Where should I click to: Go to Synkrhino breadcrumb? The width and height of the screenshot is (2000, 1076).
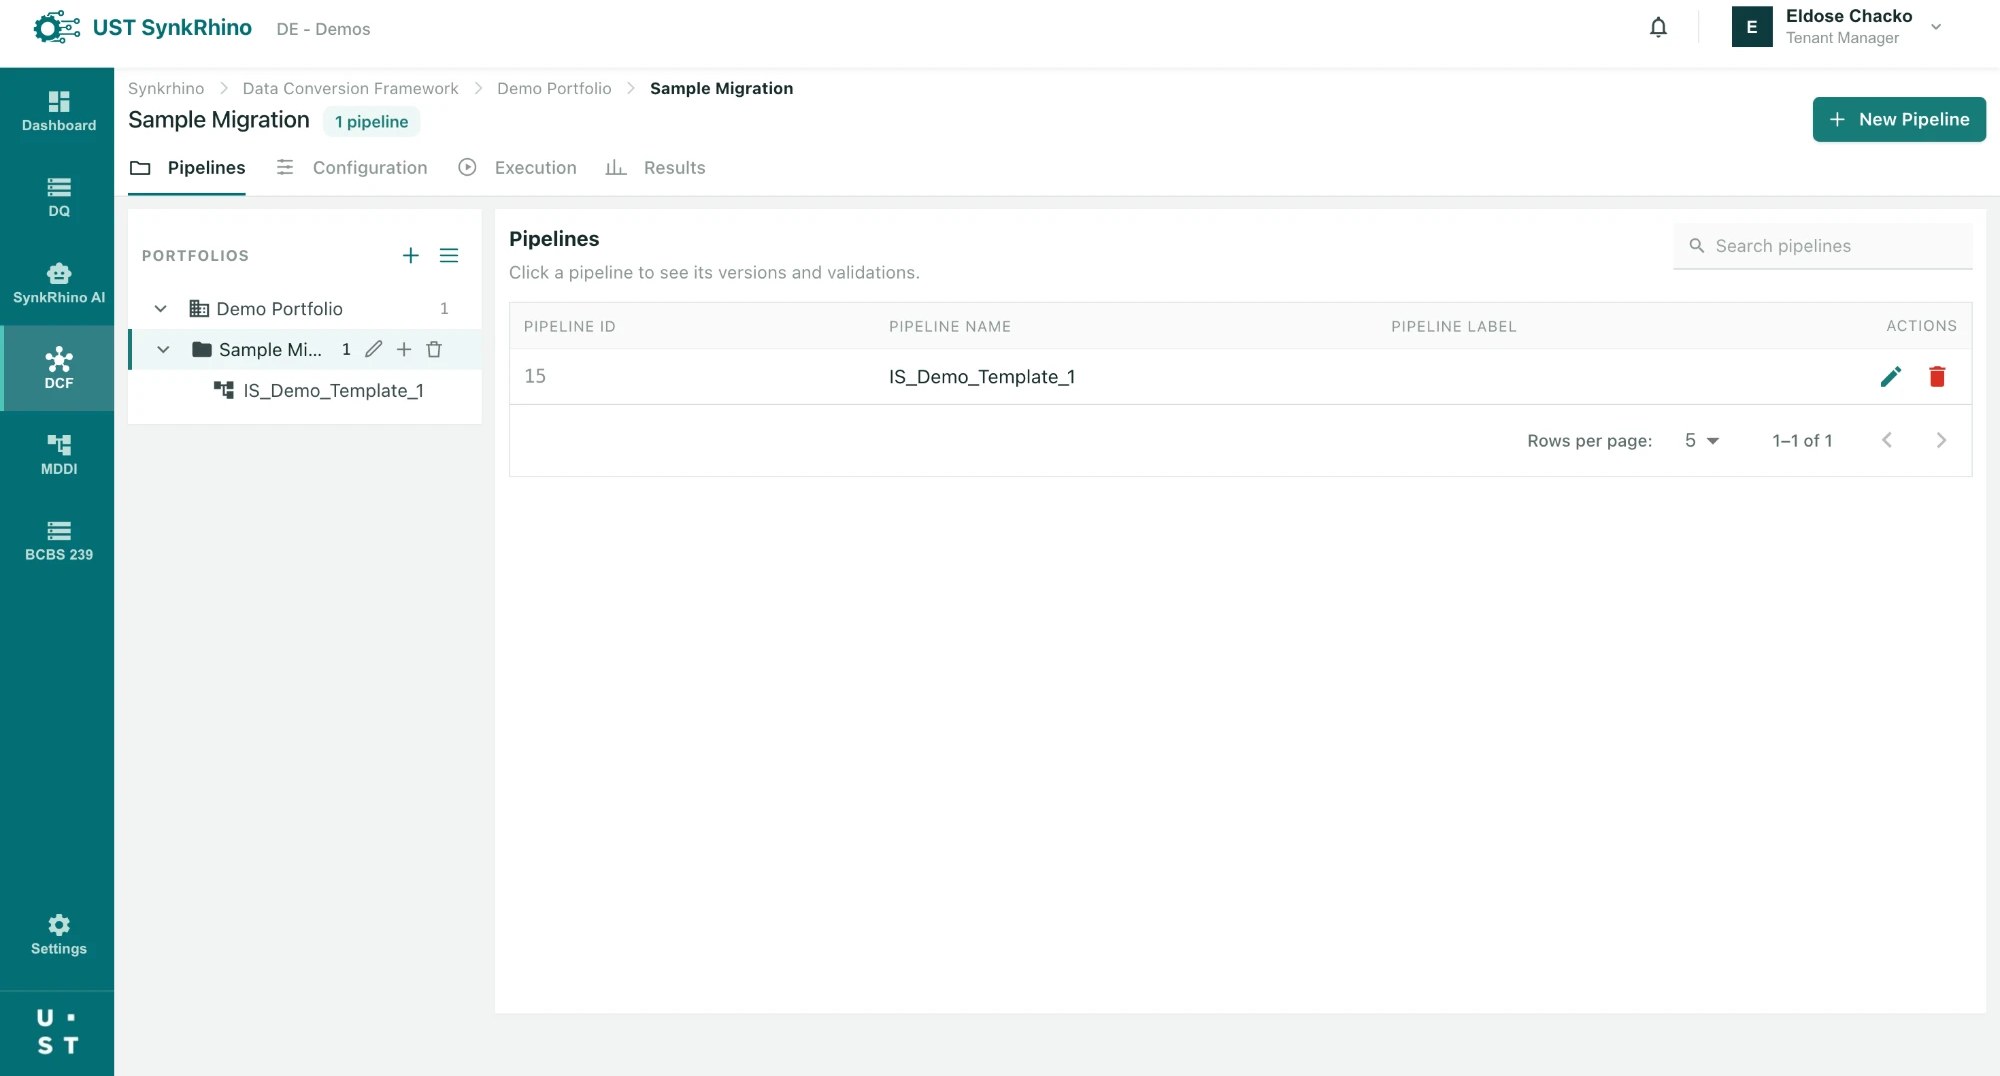166,88
